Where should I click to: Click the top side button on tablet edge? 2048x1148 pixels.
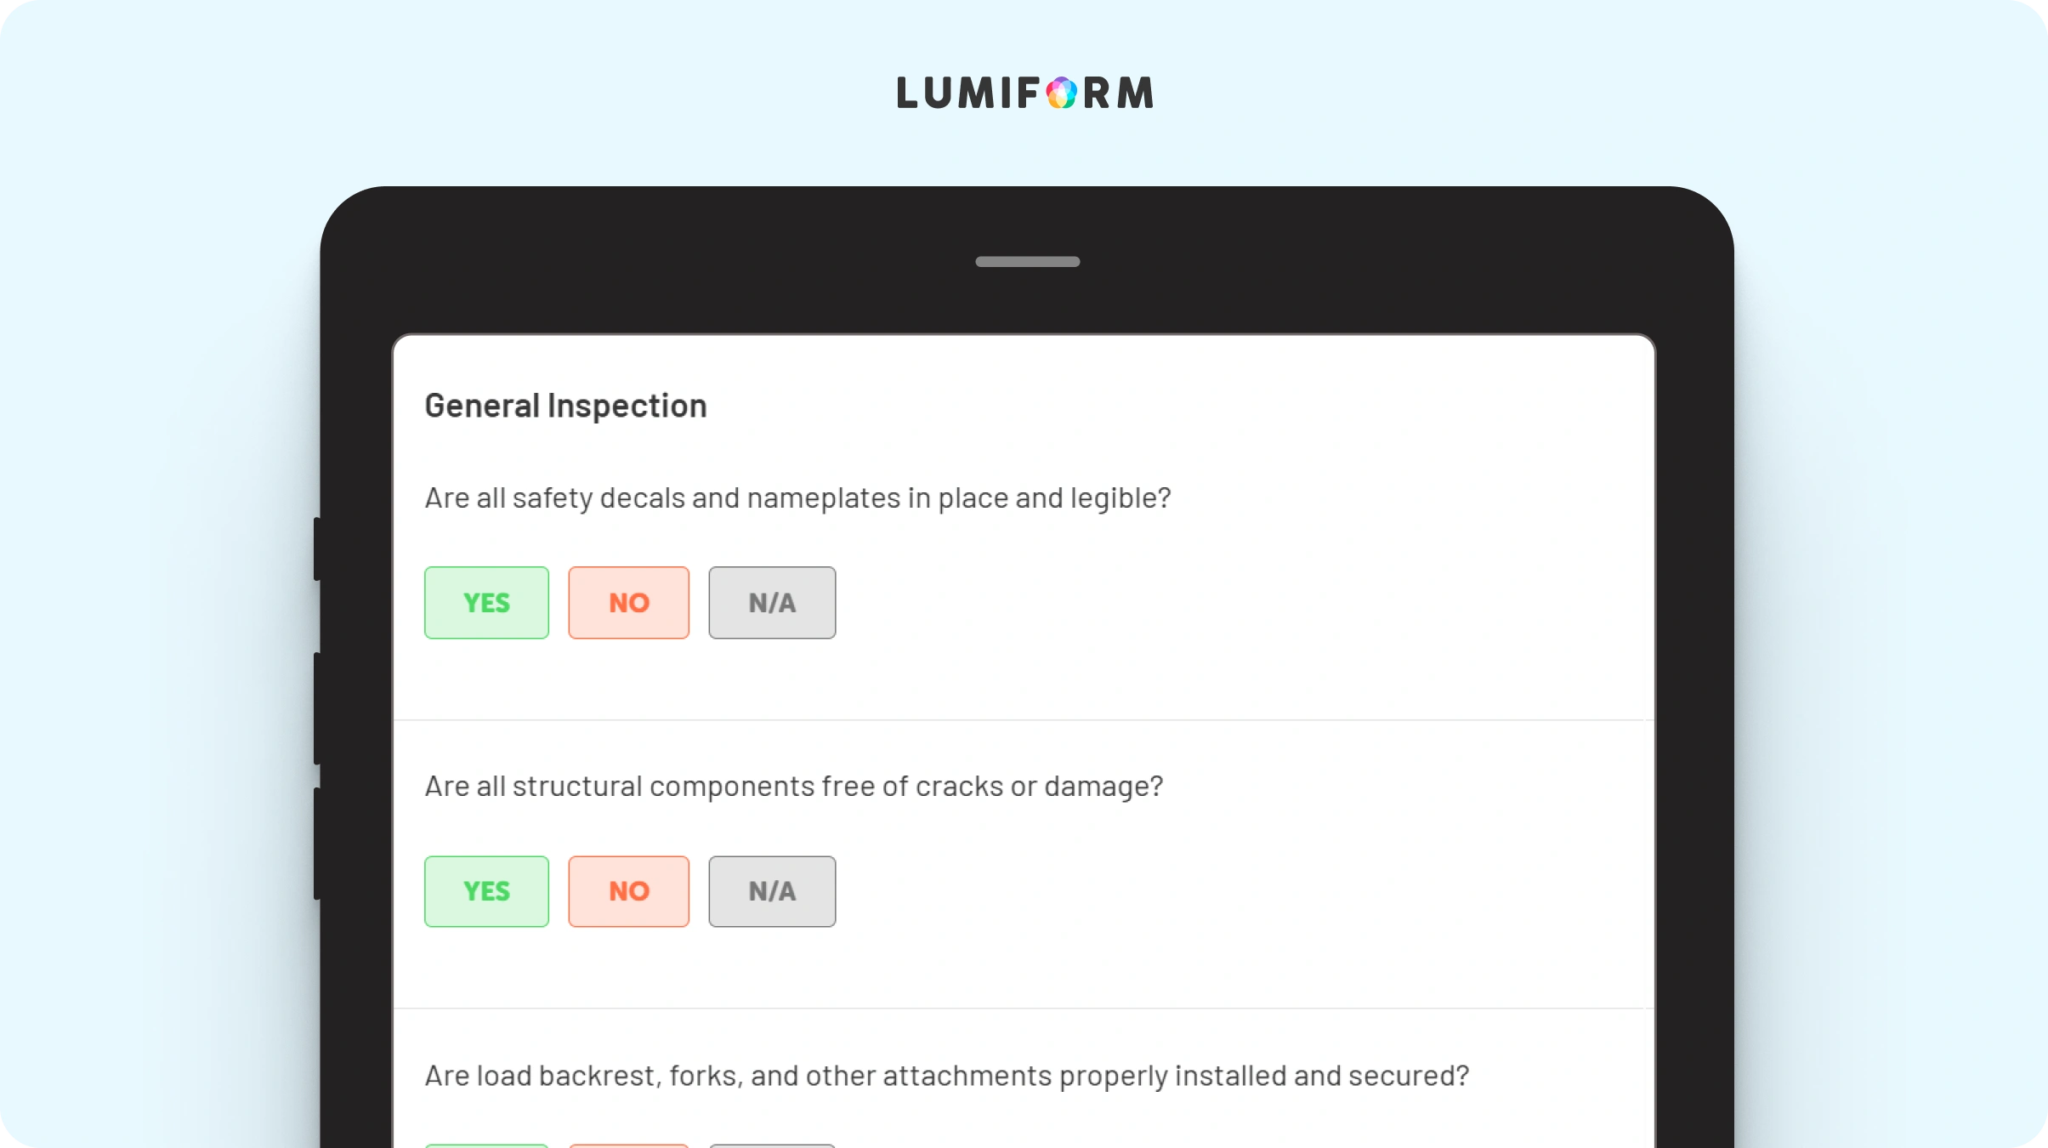point(317,549)
